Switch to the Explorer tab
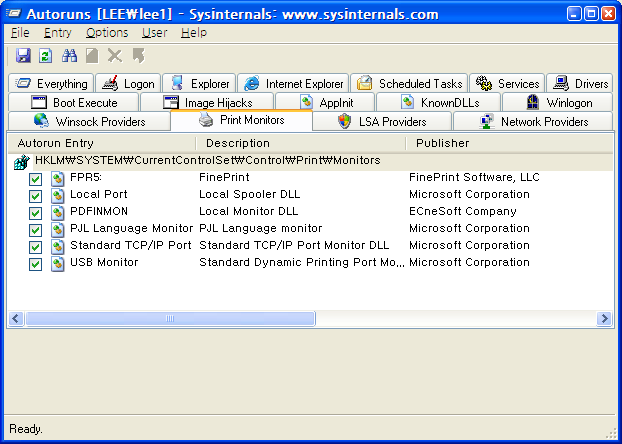The height and width of the screenshot is (444, 622). (x=199, y=83)
